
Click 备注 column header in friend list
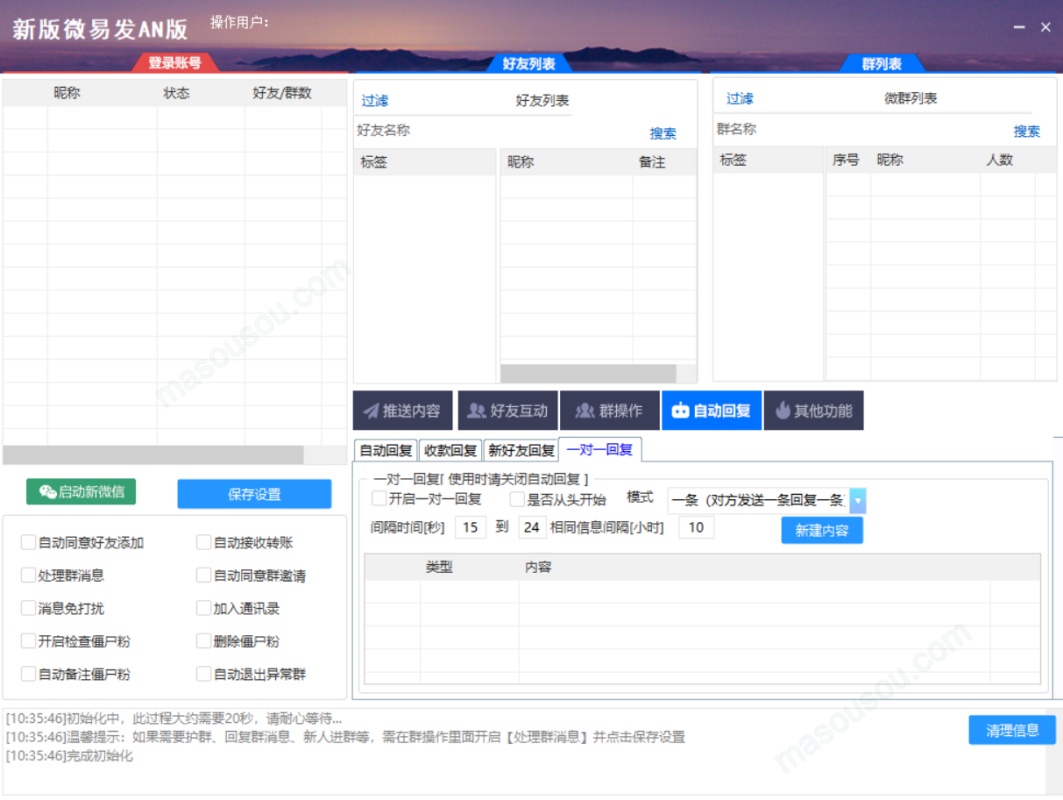pos(651,162)
